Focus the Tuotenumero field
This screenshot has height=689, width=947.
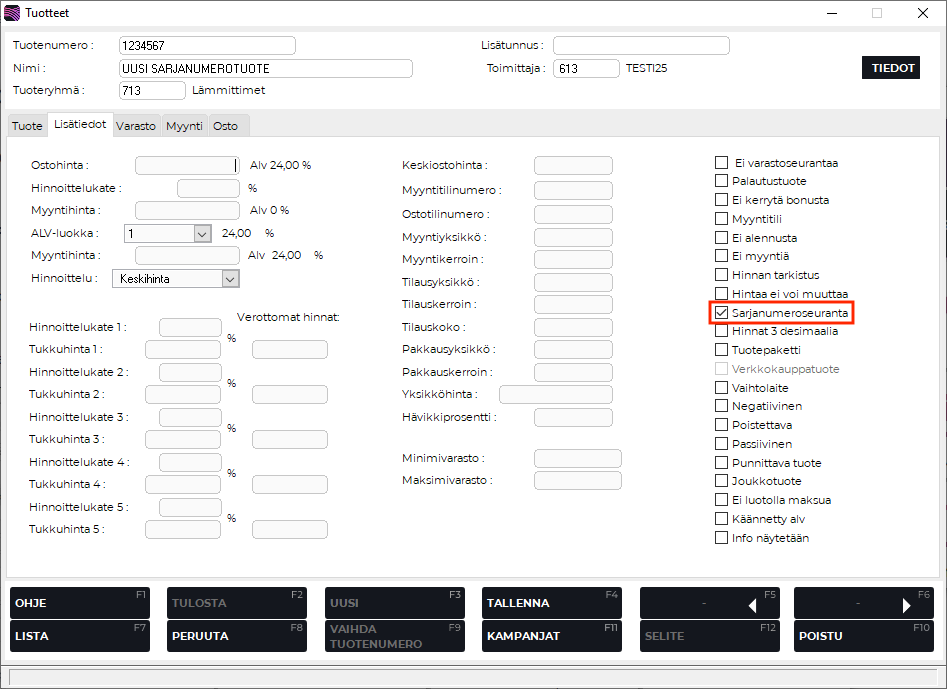click(206, 45)
